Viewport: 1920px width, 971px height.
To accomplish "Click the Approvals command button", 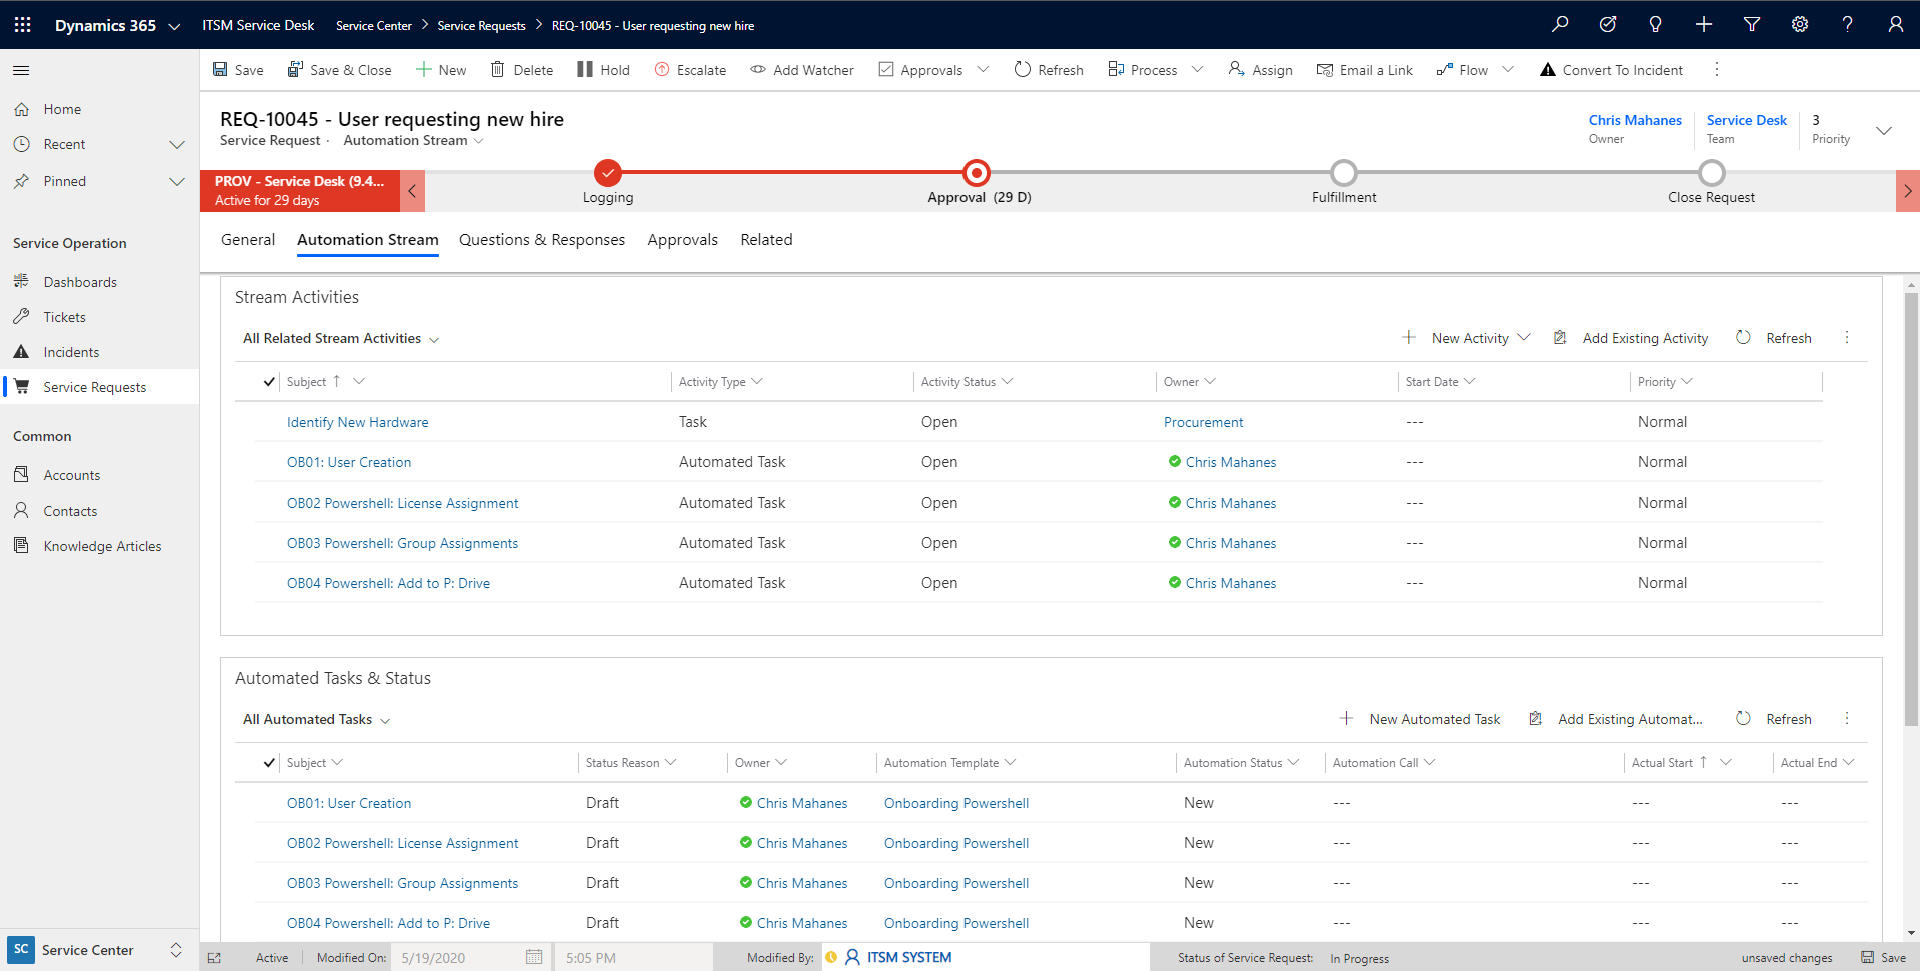I will 920,70.
